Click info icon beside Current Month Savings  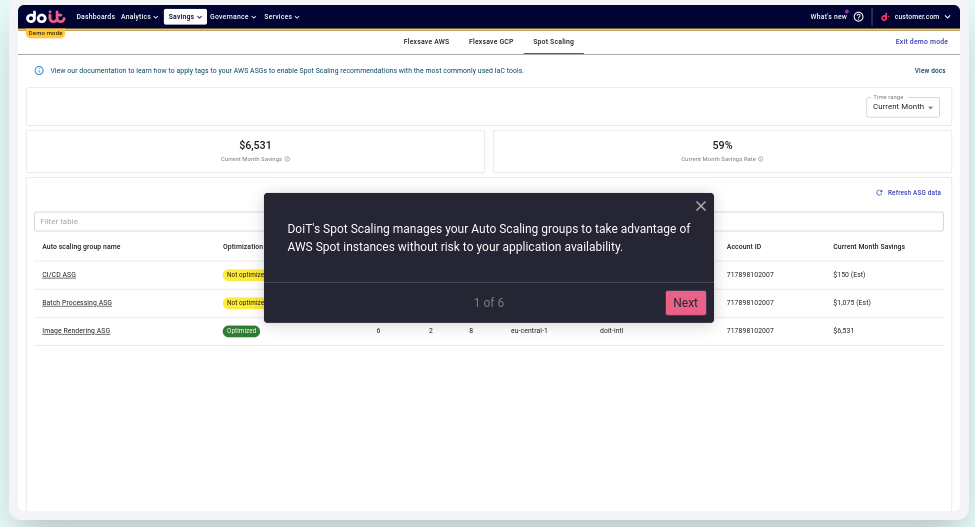[x=287, y=159]
